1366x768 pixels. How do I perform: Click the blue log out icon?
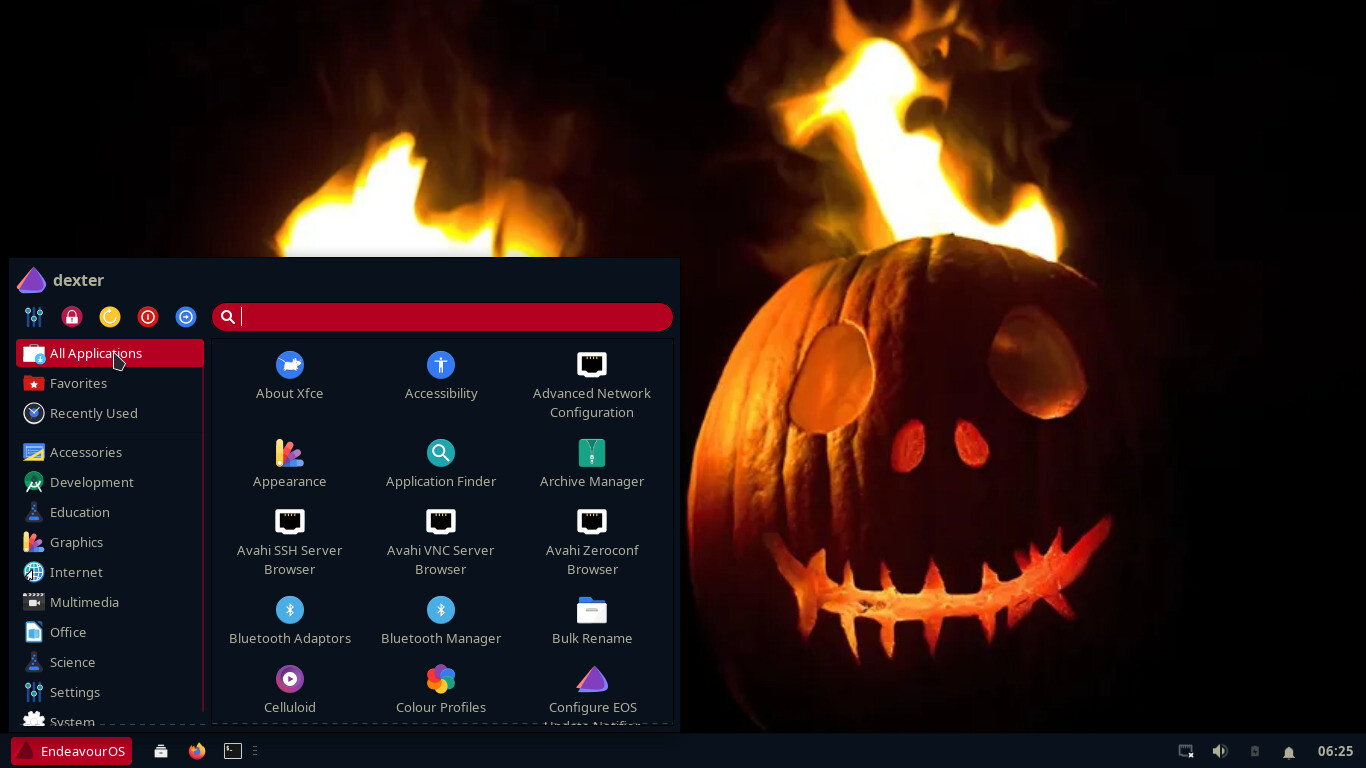click(186, 317)
